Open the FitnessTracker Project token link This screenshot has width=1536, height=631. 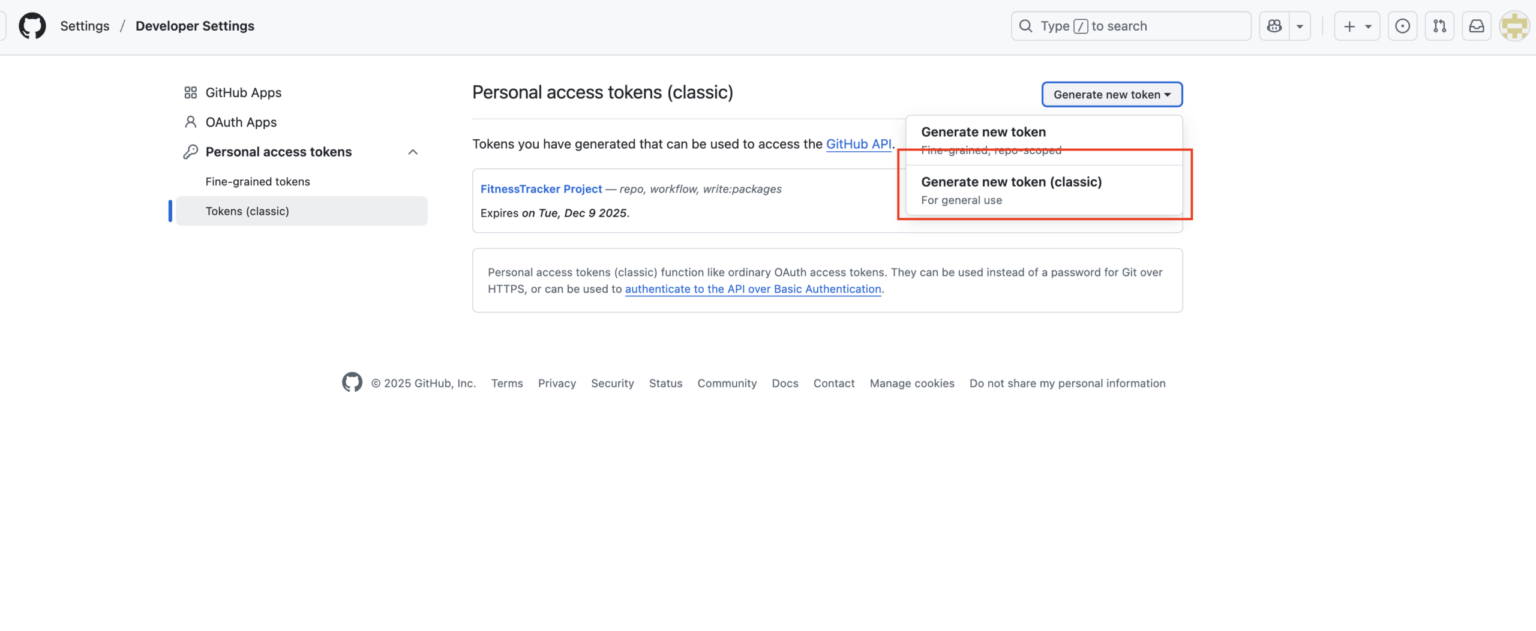541,189
